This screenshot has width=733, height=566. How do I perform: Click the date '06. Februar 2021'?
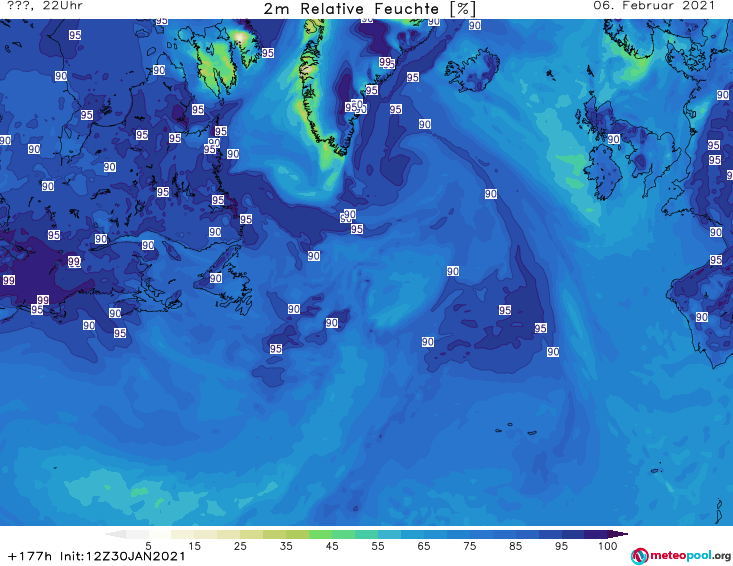click(x=654, y=6)
